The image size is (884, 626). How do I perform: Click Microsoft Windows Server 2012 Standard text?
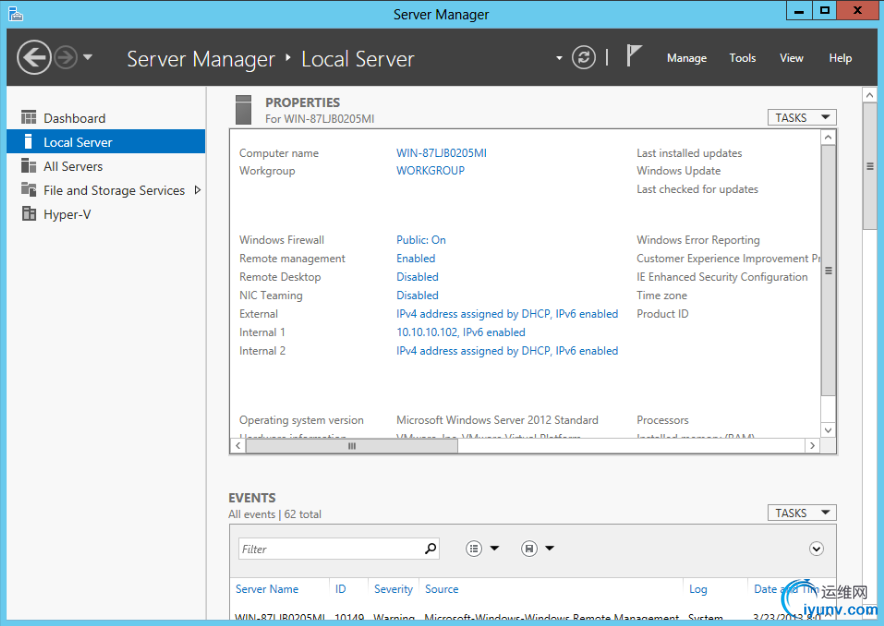click(x=497, y=420)
